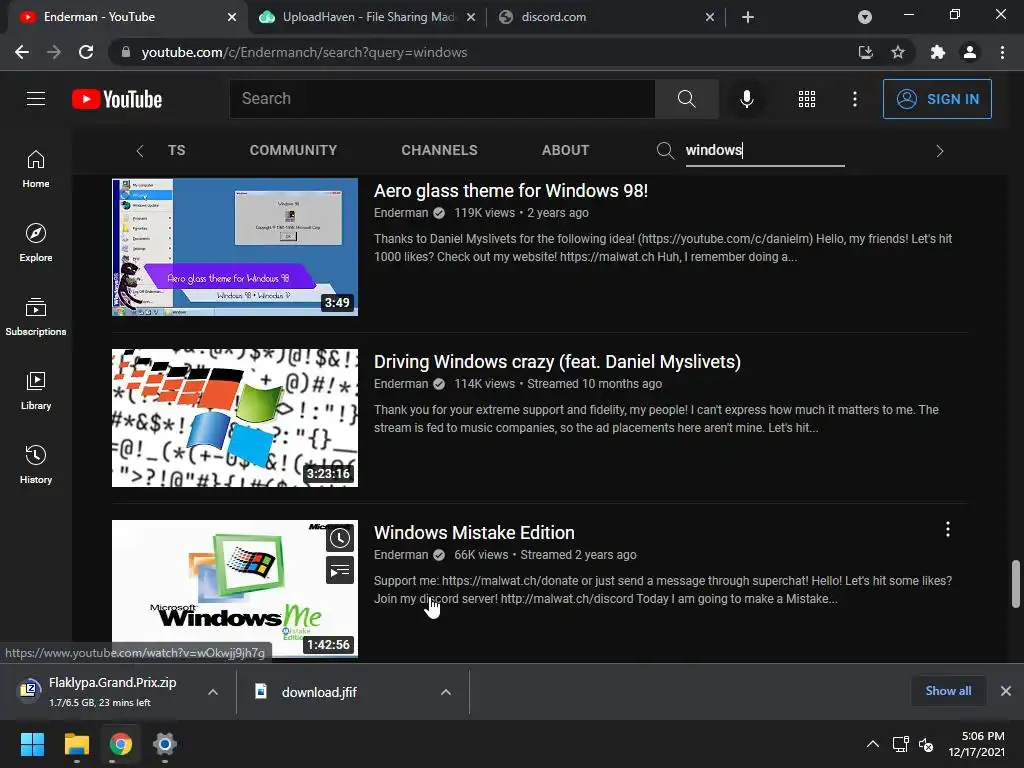Click Enderman channel name under Aero glass video
Viewport: 1024px width, 768px height.
(x=401, y=213)
